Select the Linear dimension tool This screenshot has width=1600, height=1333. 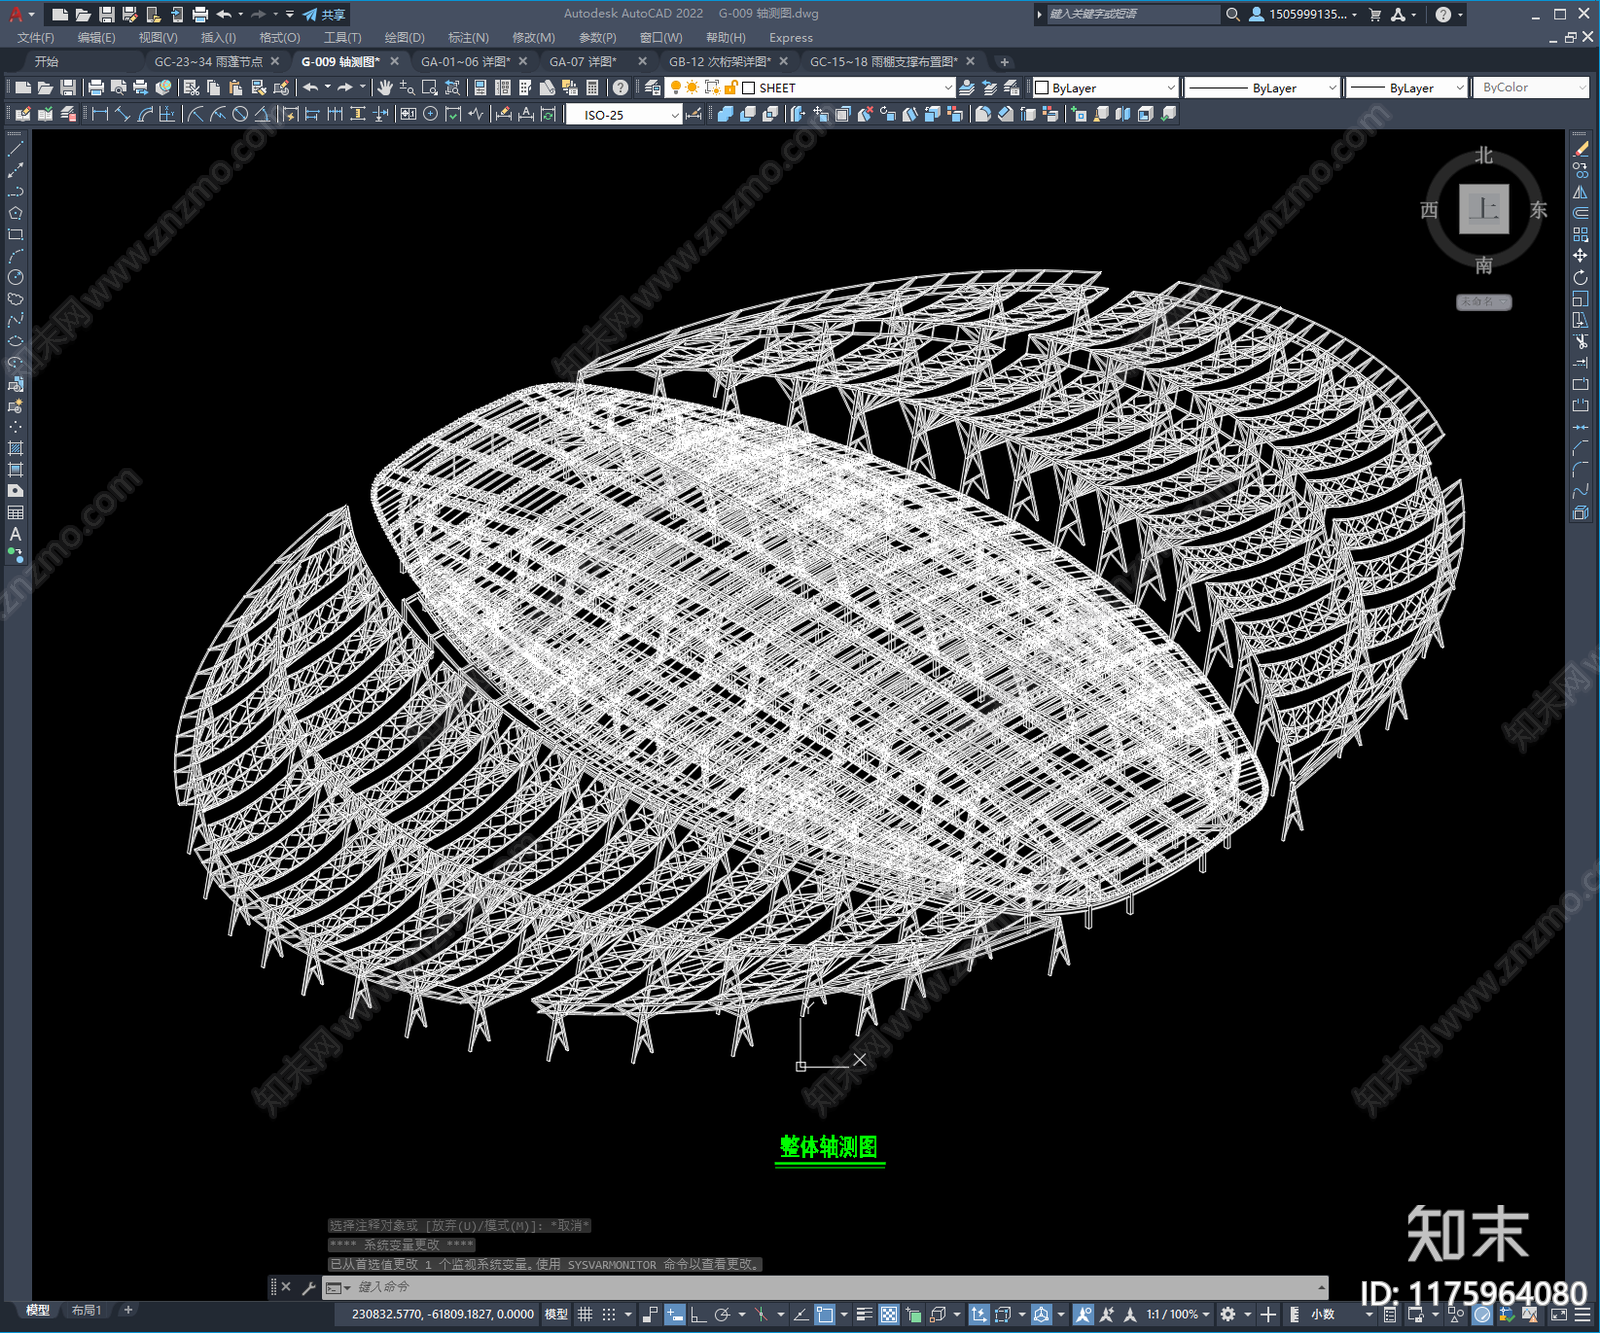point(100,114)
